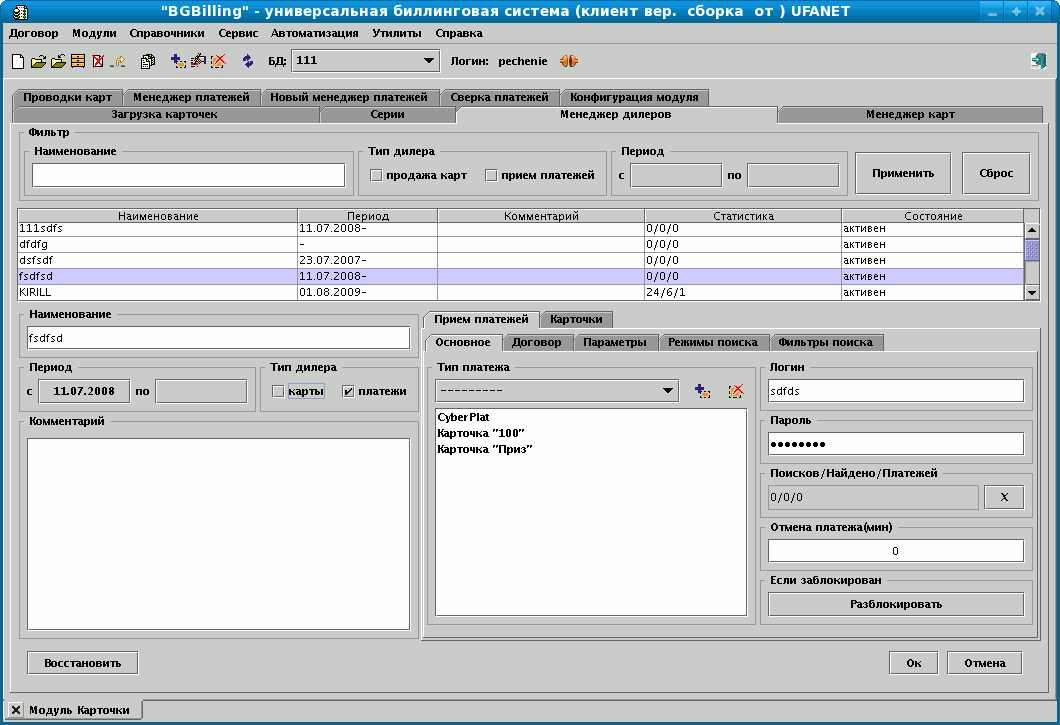1060x725 pixels.
Task: Click the exit icon at top right toolbar
Action: tap(1041, 60)
